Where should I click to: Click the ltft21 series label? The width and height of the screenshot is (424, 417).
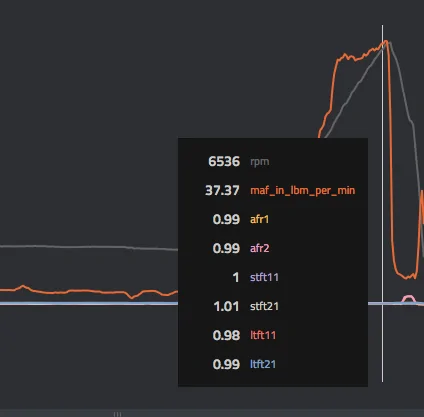point(263,364)
